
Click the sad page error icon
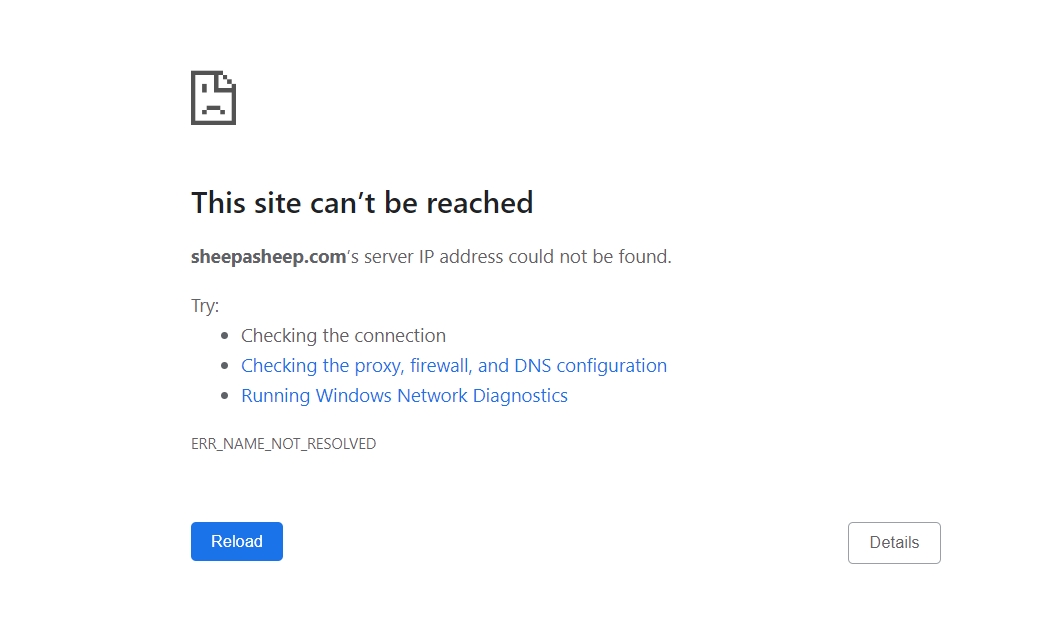click(x=213, y=98)
